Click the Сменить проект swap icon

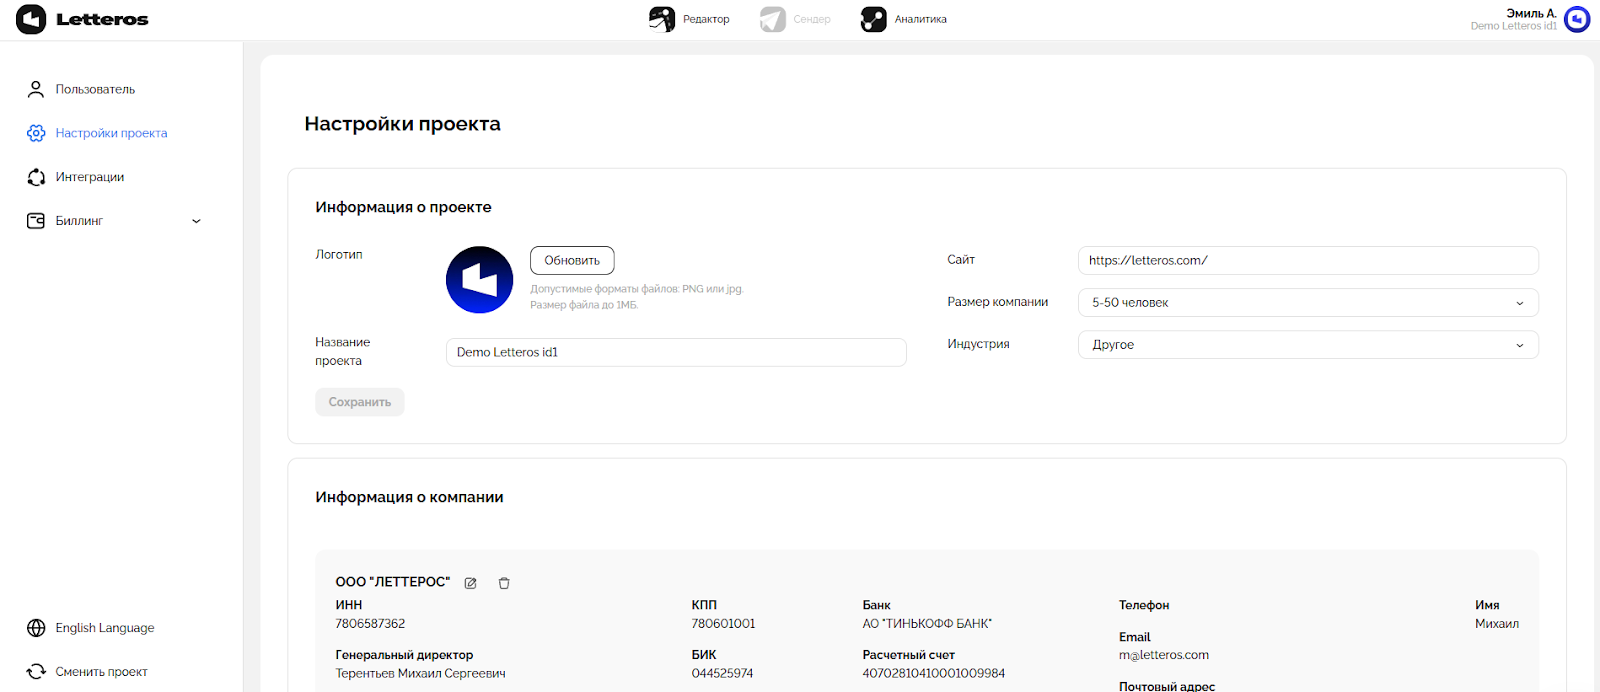pos(36,672)
